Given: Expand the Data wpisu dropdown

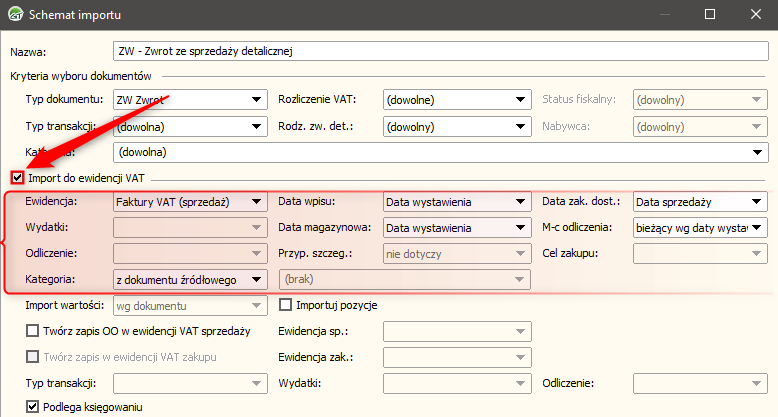Looking at the screenshot, I should pyautogui.click(x=520, y=202).
